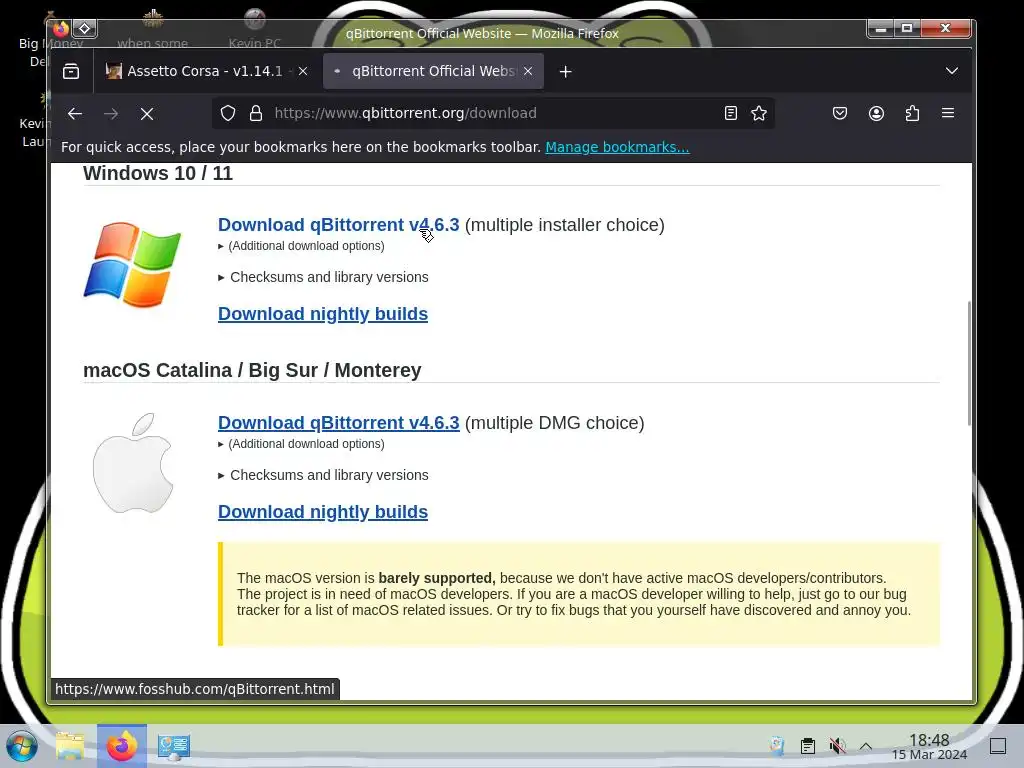
Task: Expand macOS Checksums and library versions
Action: pyautogui.click(x=323, y=475)
